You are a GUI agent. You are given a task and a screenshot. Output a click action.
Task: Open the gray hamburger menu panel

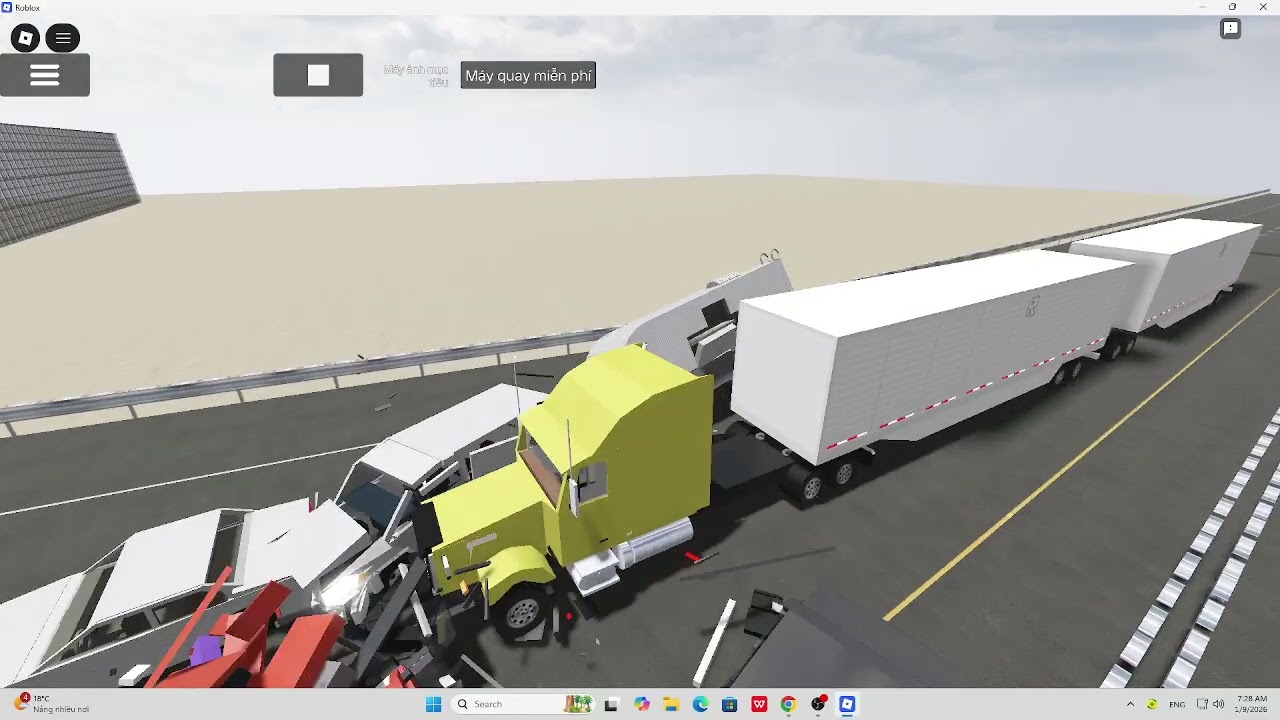(x=45, y=75)
